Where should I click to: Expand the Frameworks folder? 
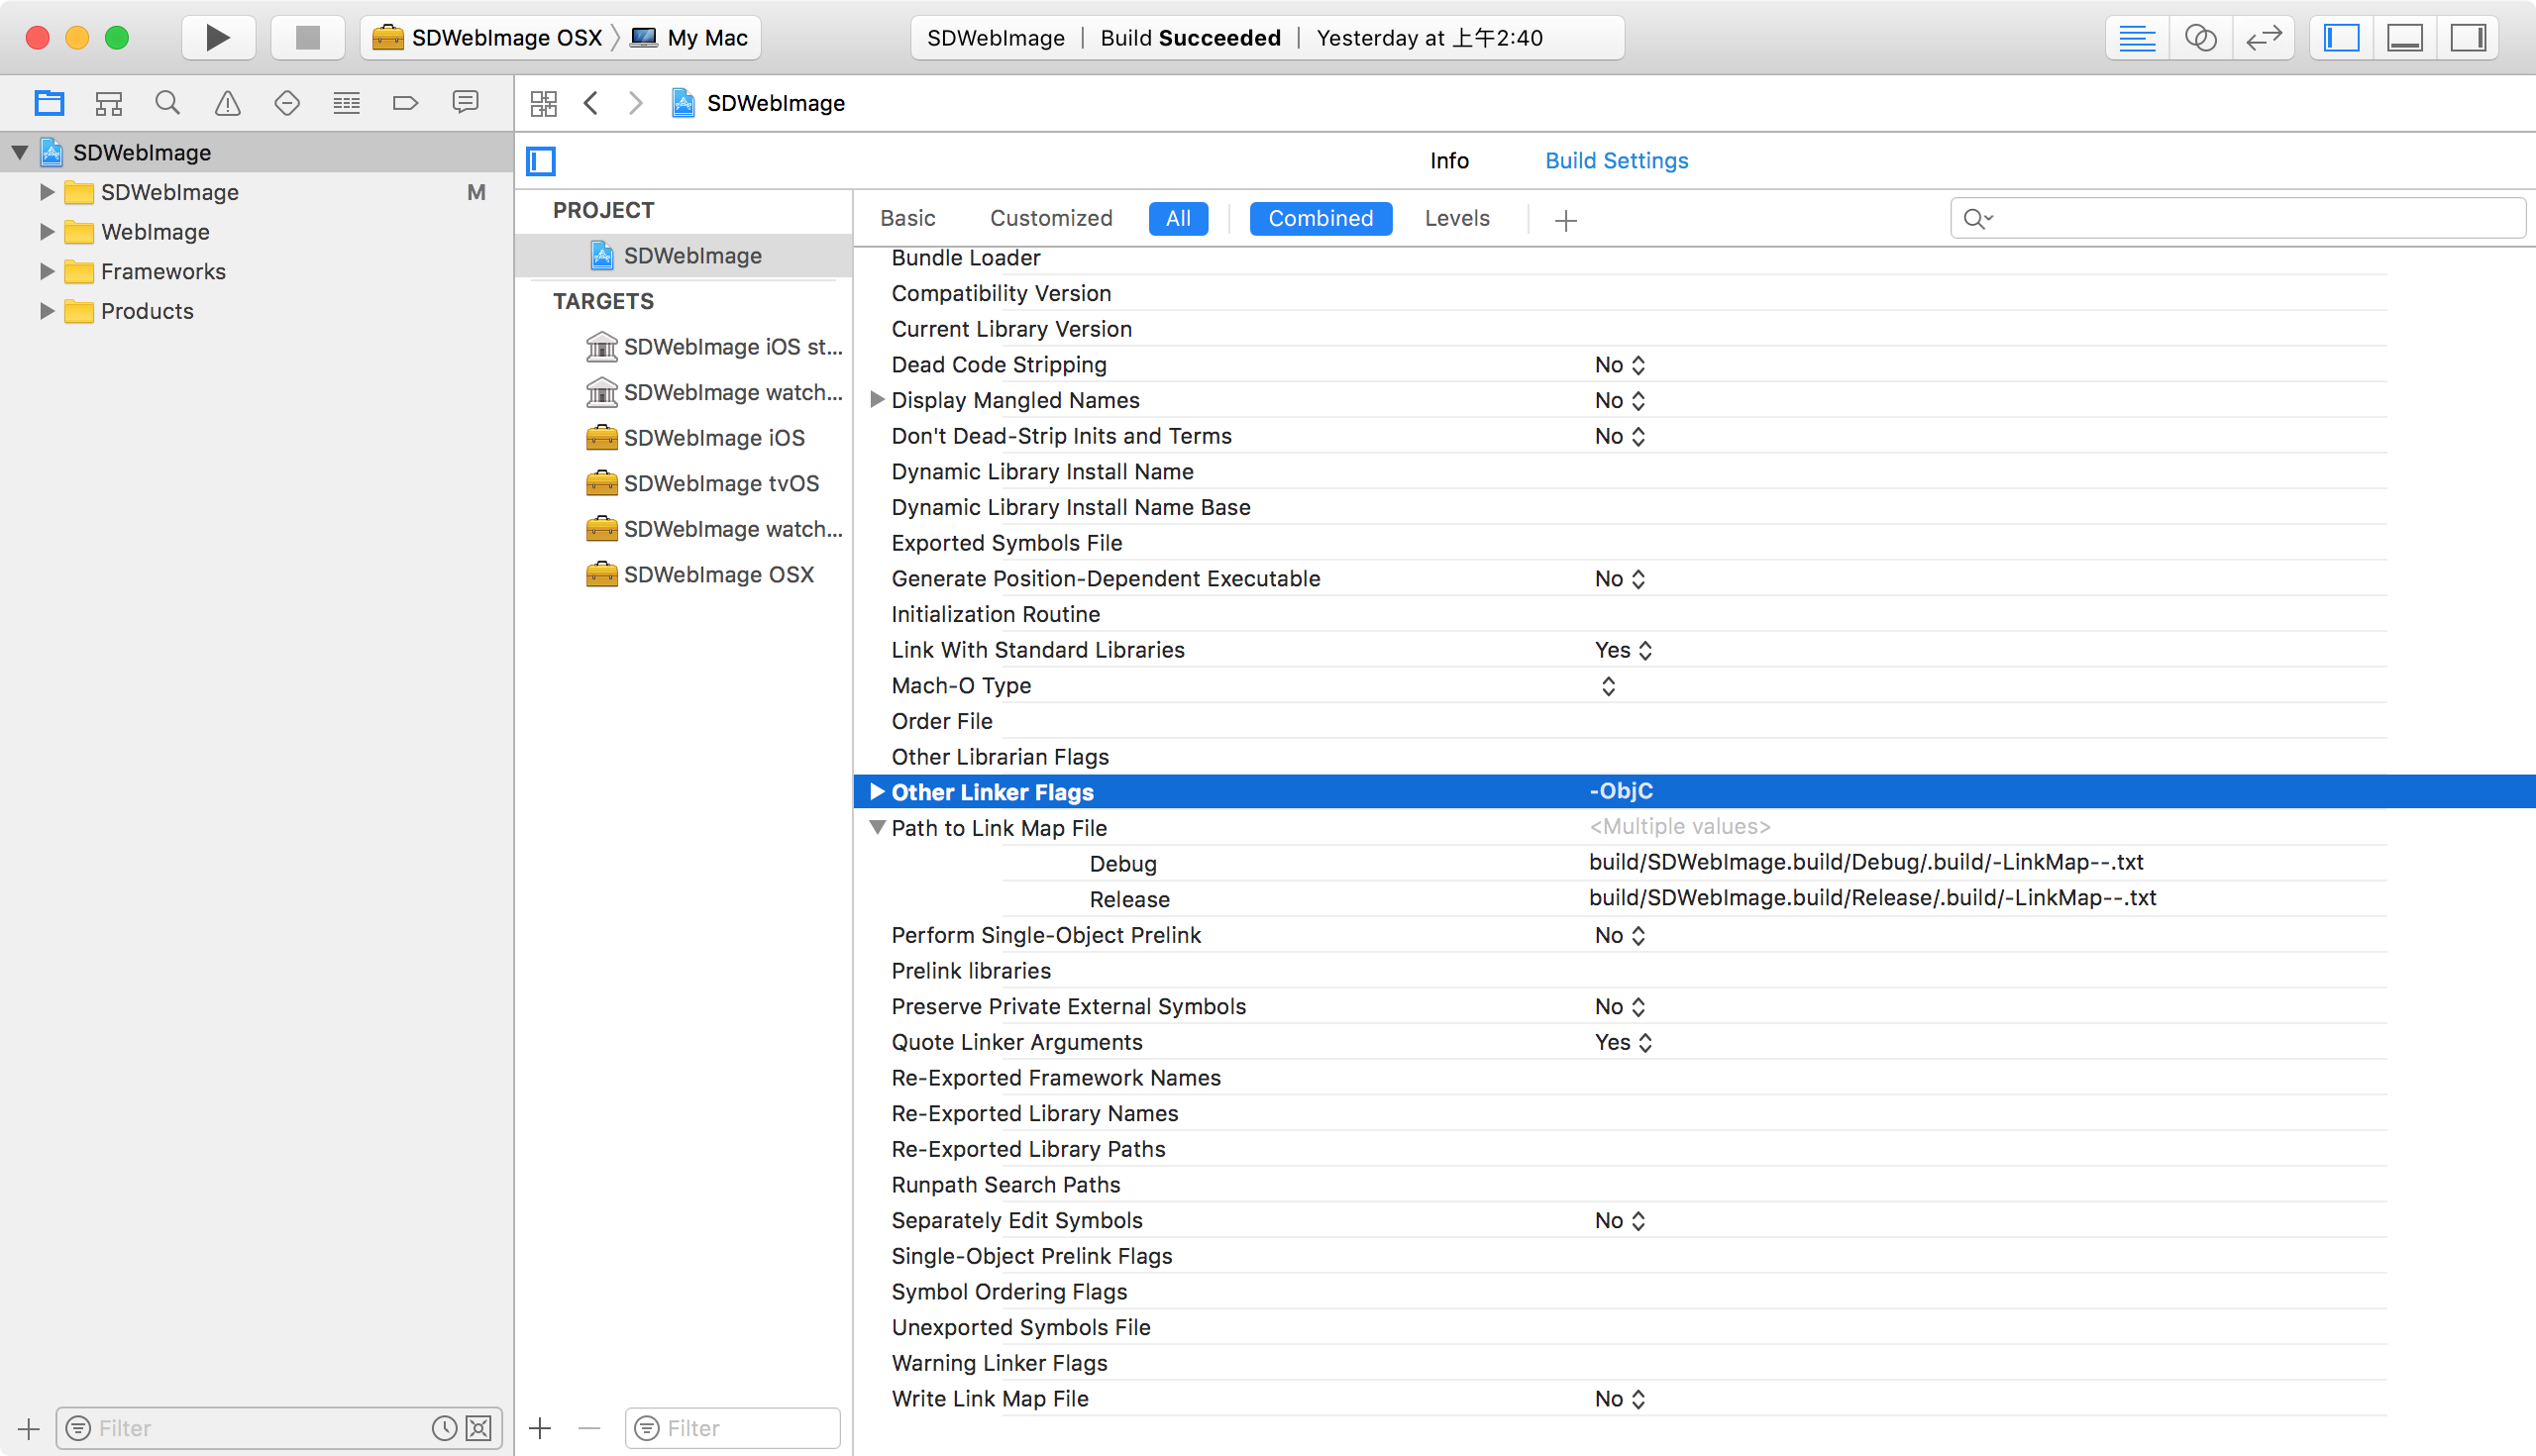tap(46, 272)
